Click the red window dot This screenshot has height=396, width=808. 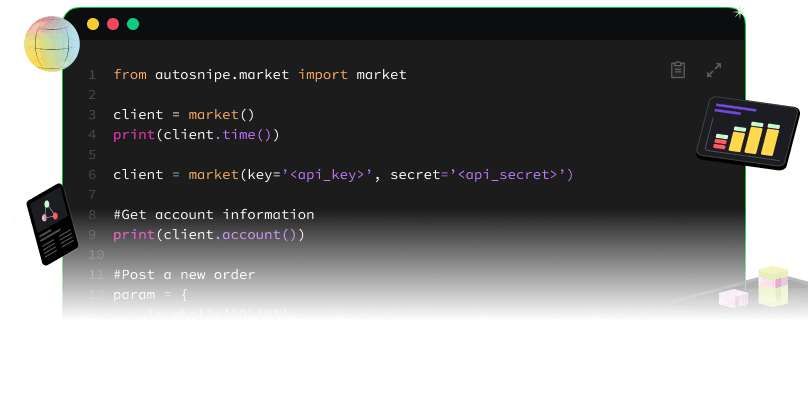pos(113,24)
